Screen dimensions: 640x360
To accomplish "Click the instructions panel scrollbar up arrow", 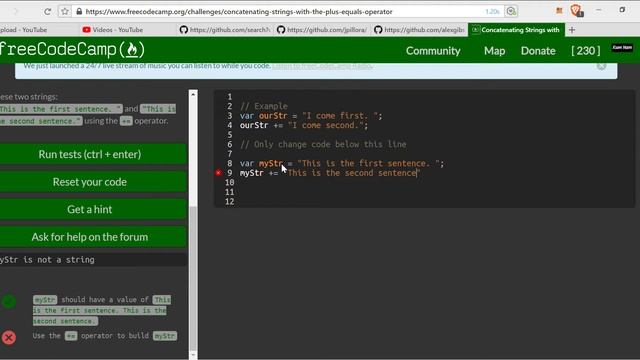I will pyautogui.click(x=193, y=94).
